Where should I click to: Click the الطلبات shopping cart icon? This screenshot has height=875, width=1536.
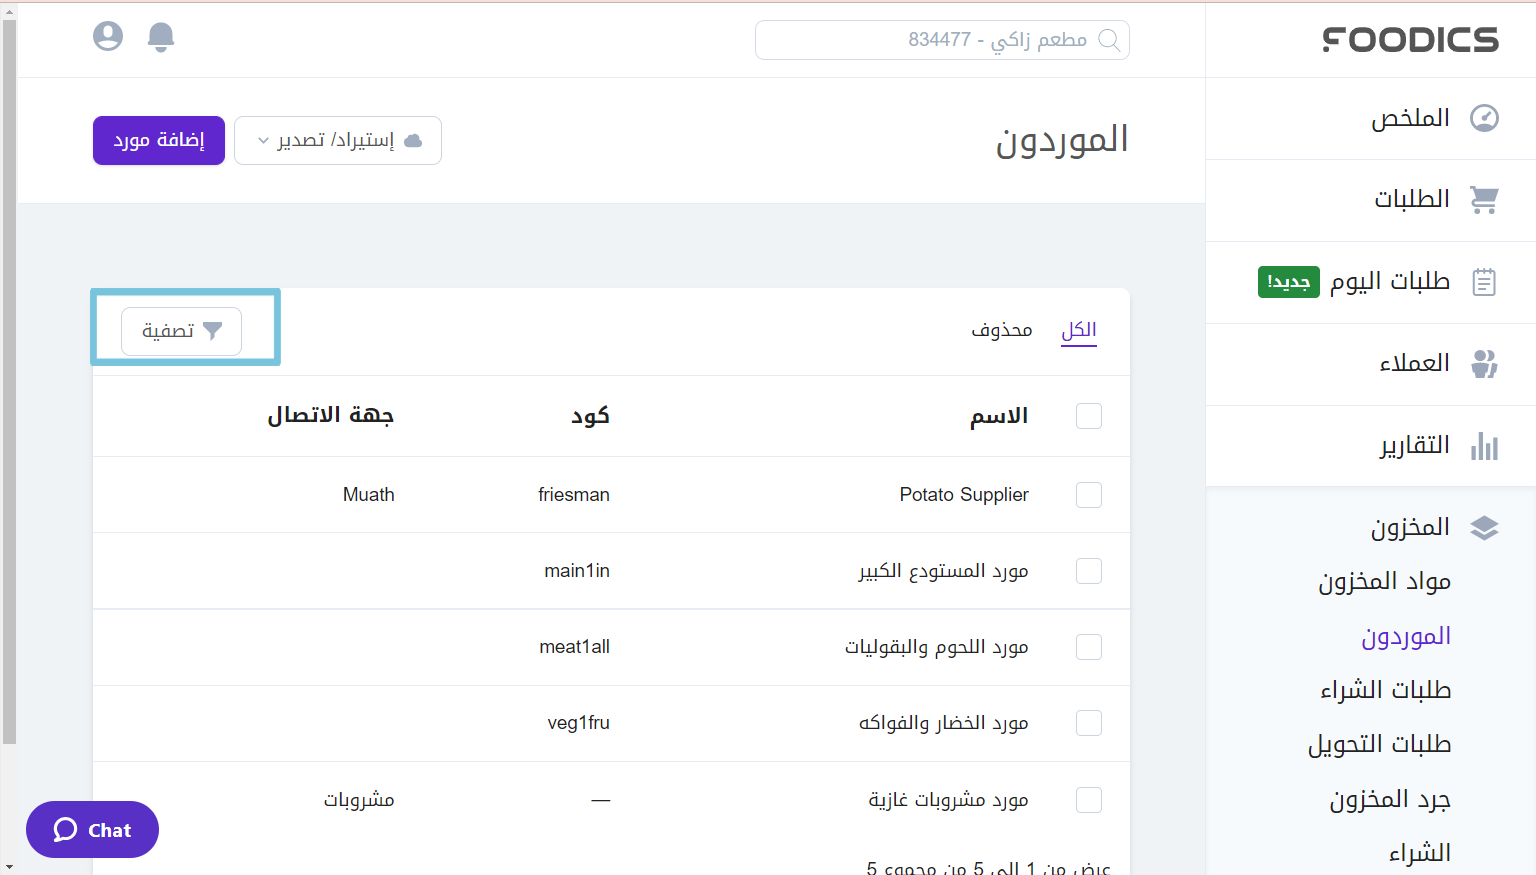coord(1484,199)
